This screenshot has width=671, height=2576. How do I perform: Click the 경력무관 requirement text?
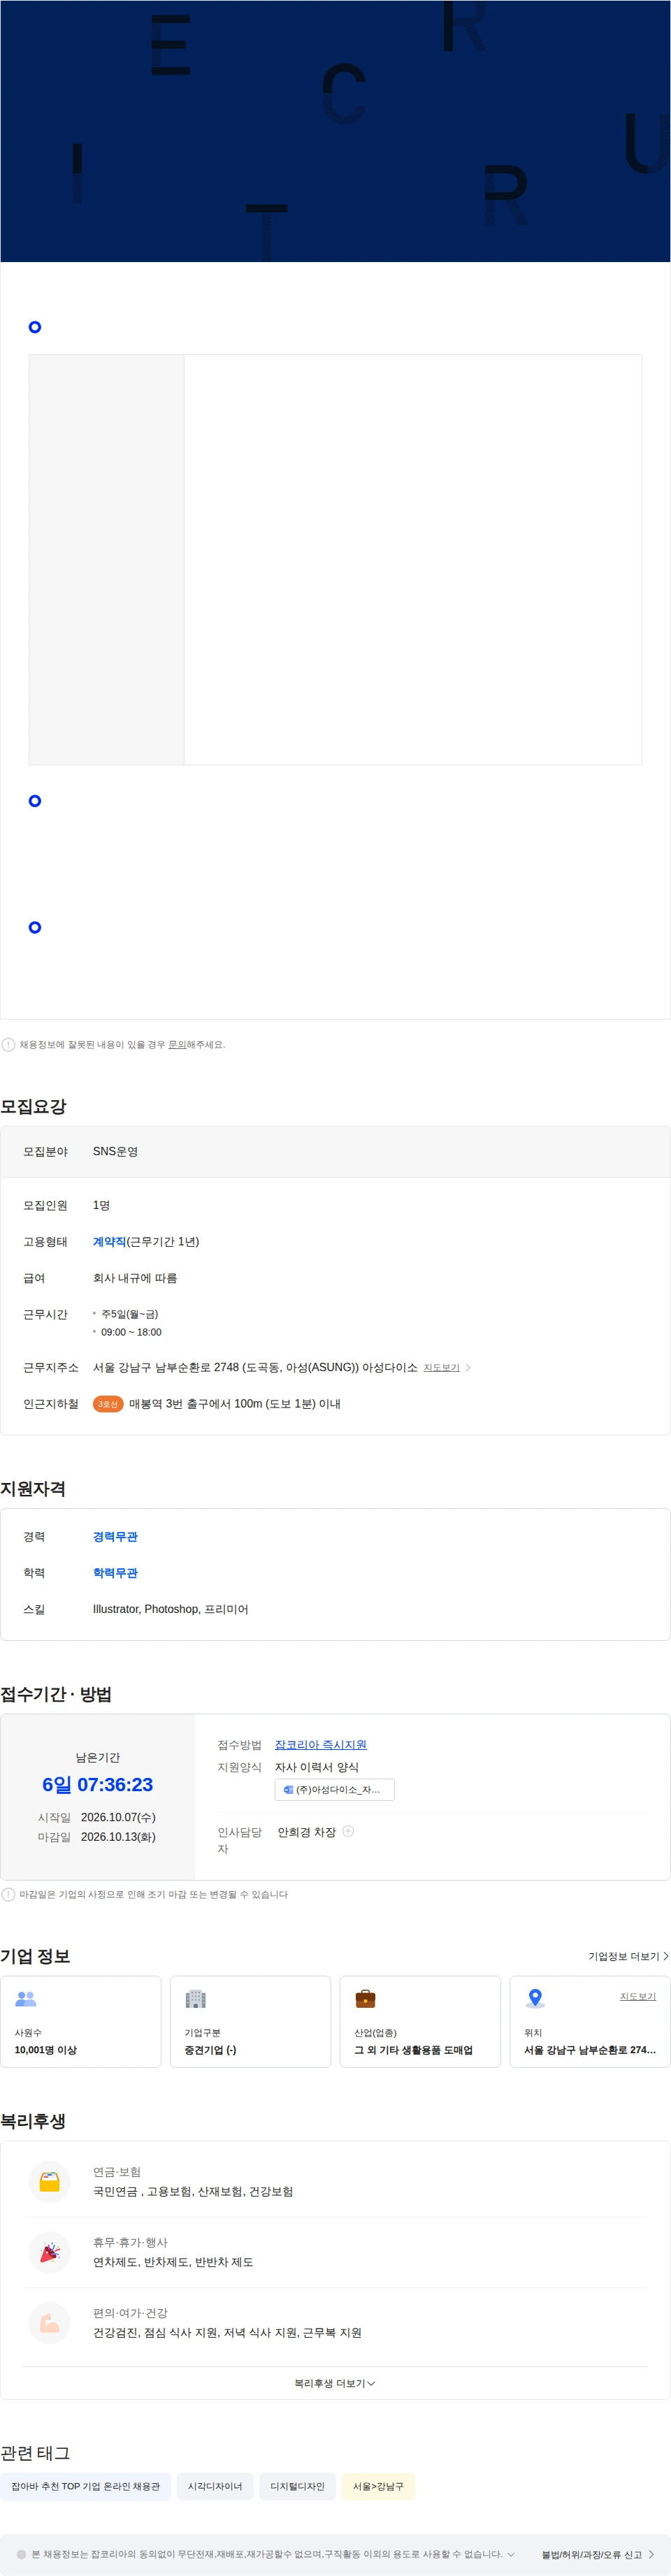(115, 1536)
